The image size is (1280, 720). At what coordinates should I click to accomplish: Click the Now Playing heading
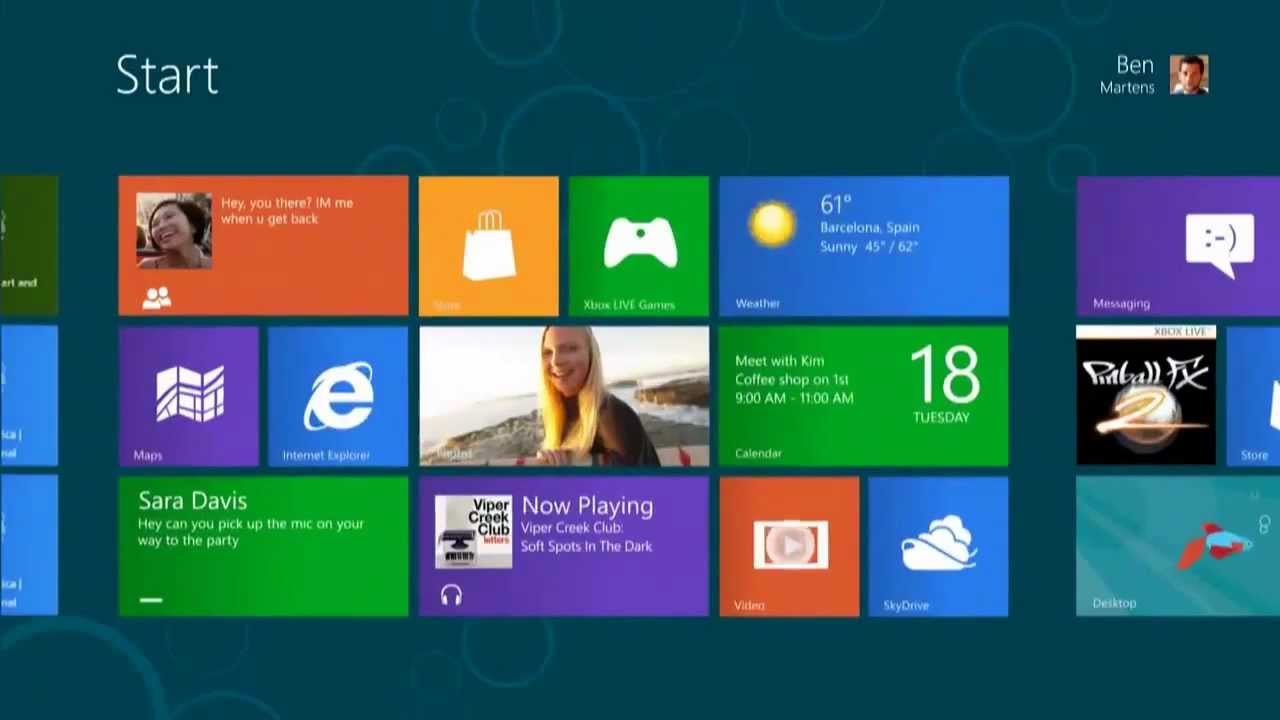coord(587,506)
